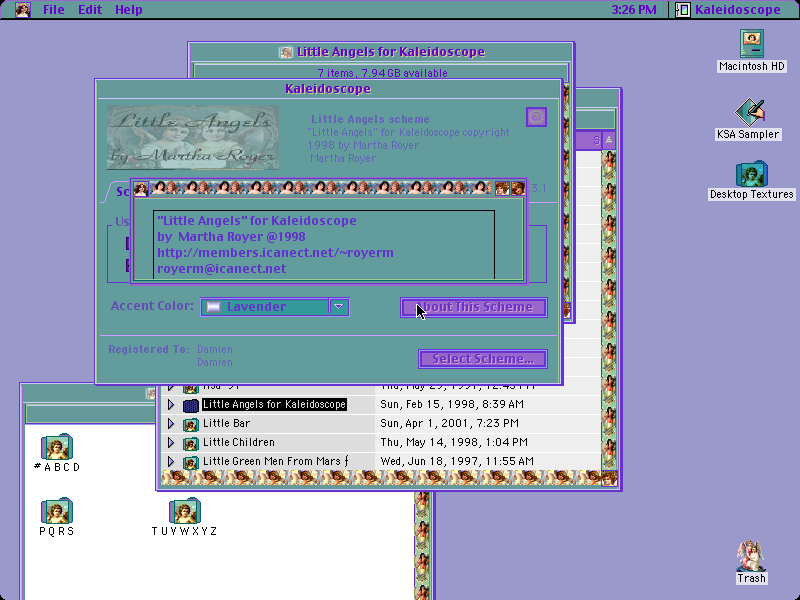Click the list window angel vertical scrollbar
800x600 pixels.
click(609, 310)
